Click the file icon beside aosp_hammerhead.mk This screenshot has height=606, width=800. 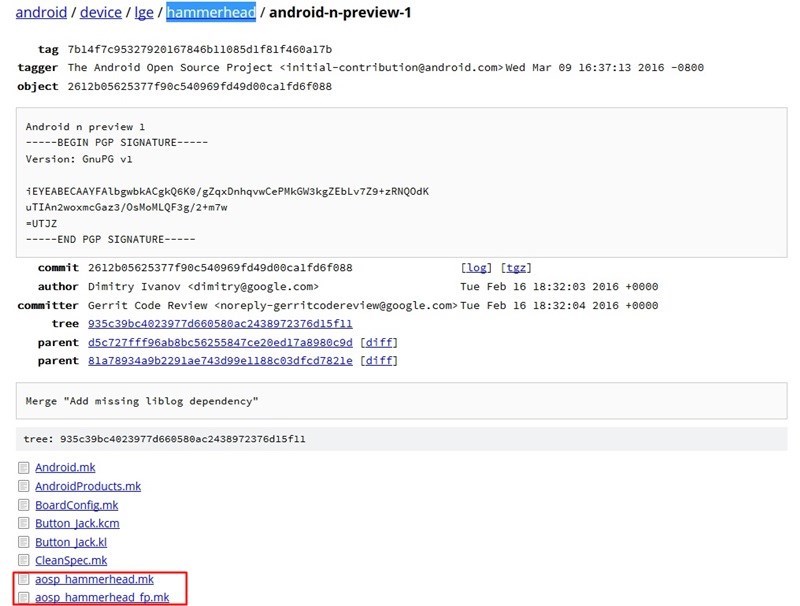(23, 579)
